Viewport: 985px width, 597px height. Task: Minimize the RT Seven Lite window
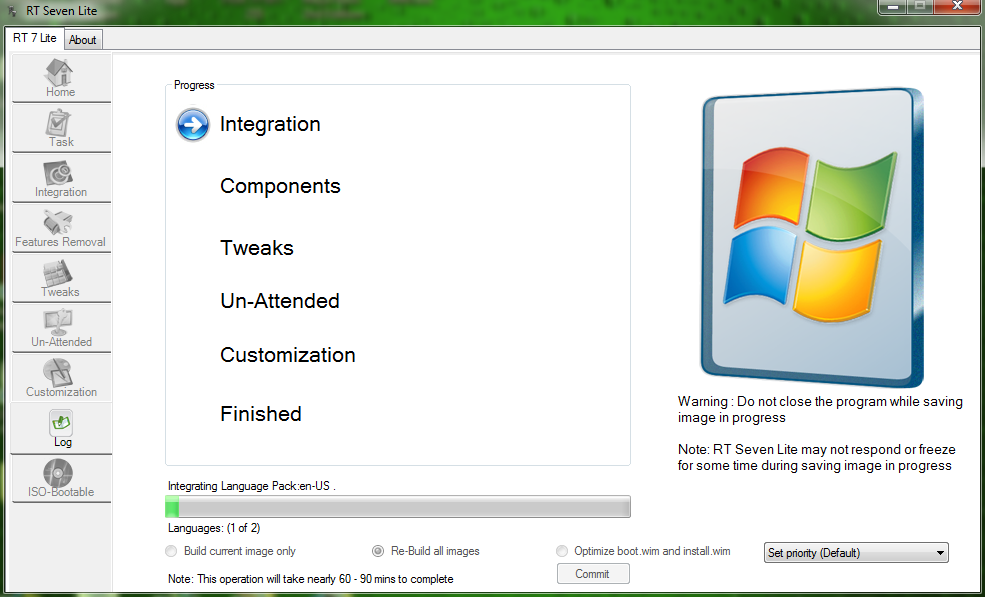[x=893, y=6]
